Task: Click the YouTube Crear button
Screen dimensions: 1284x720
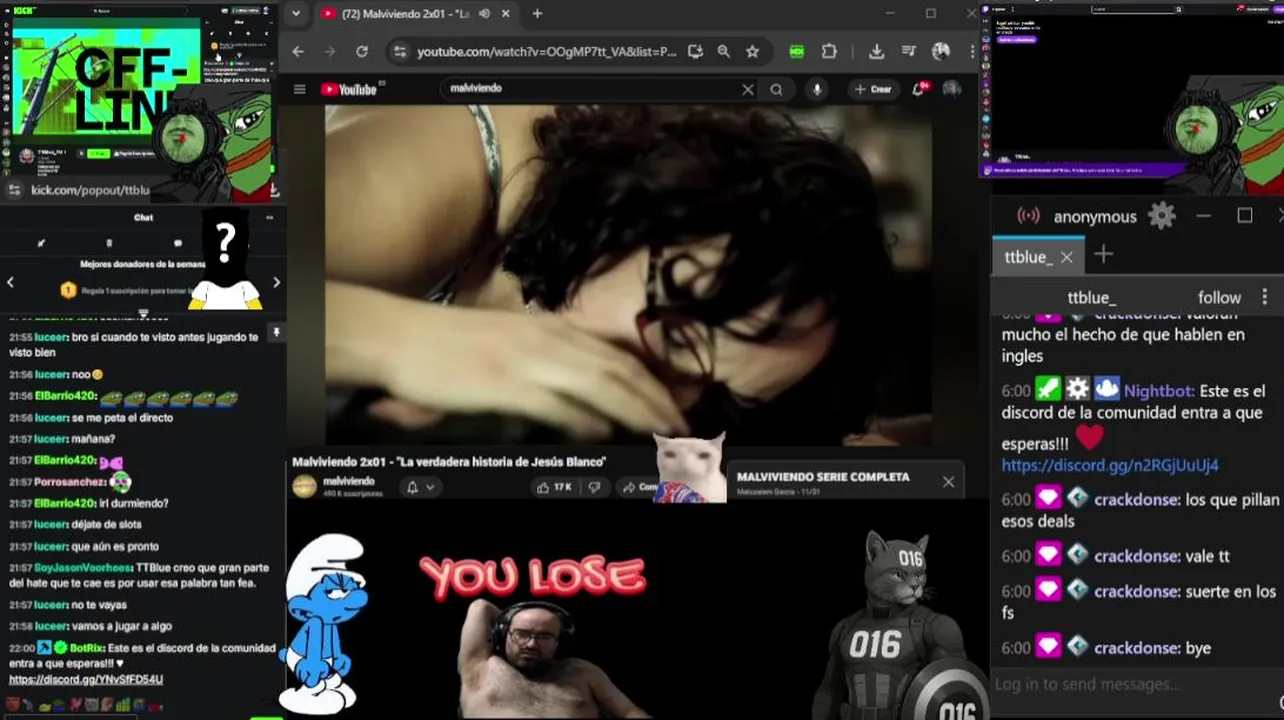Action: (x=873, y=89)
